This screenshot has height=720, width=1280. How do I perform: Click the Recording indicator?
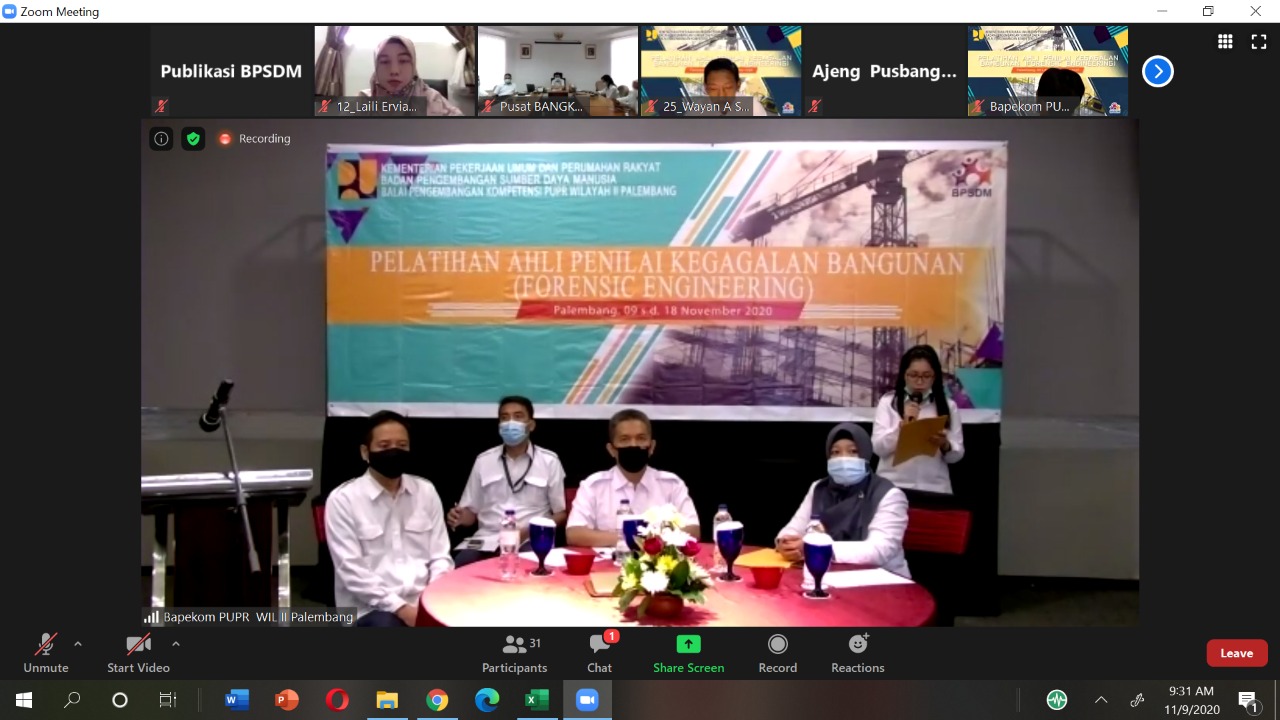255,139
